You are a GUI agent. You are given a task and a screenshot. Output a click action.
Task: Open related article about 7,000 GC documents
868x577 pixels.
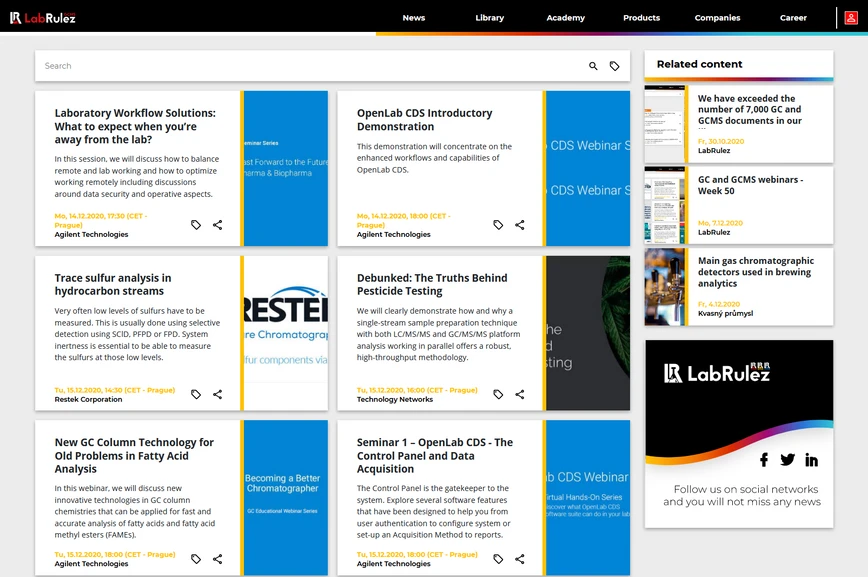coord(750,112)
